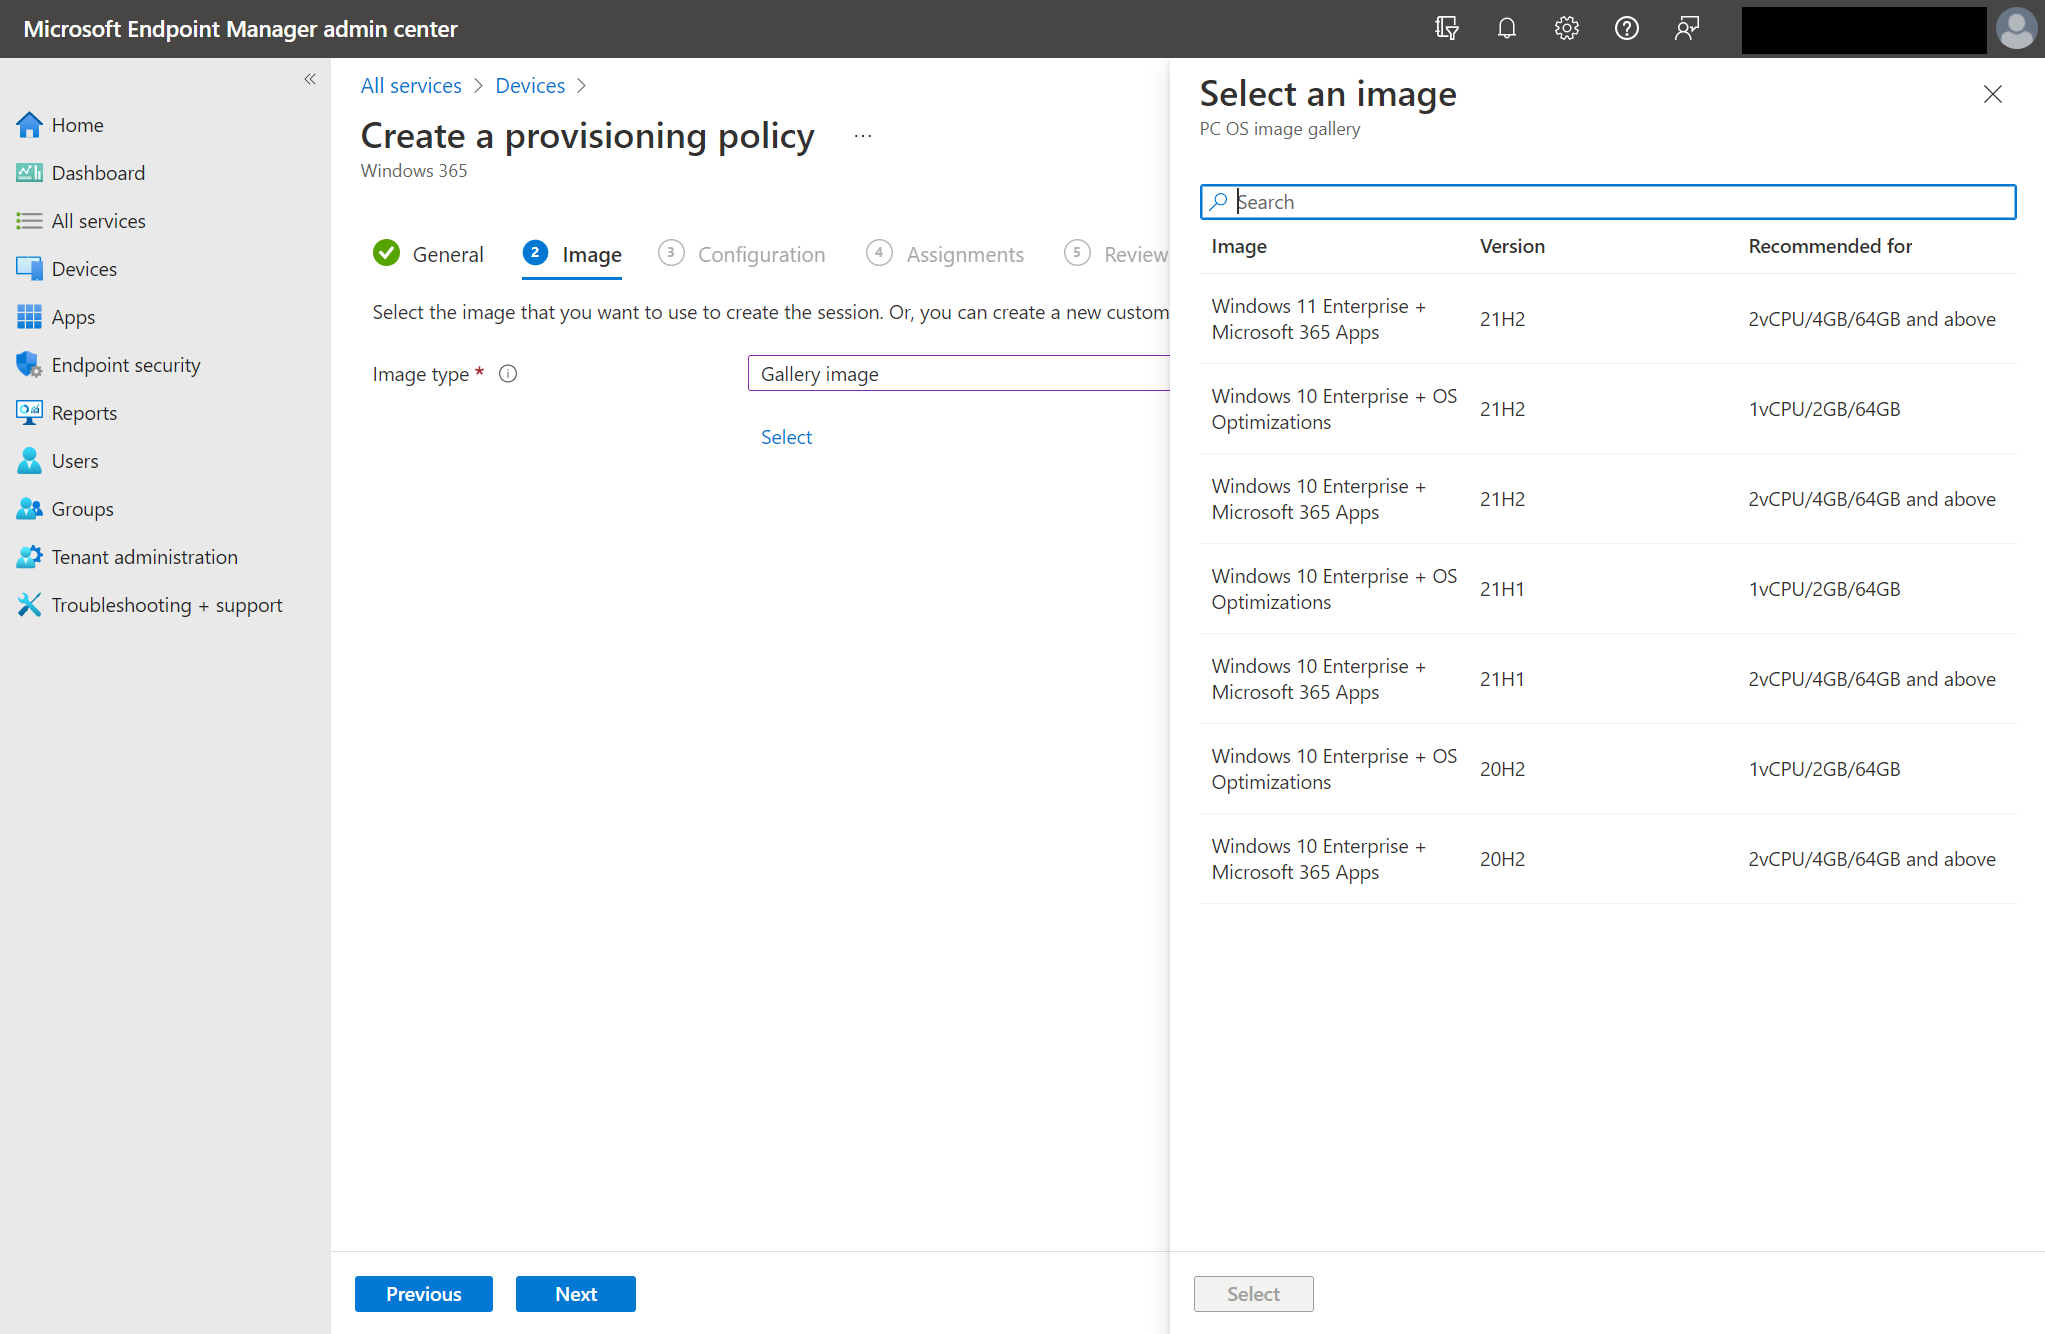
Task: Switch to the General step tab
Action: point(428,254)
